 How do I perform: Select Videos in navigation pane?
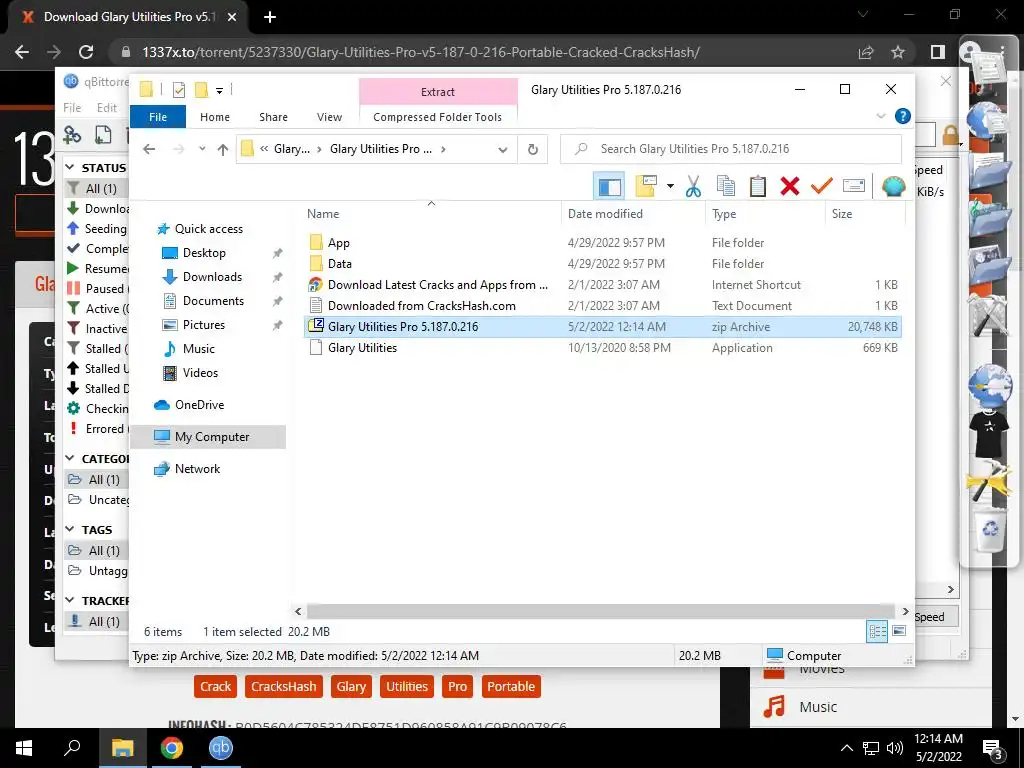tap(200, 373)
